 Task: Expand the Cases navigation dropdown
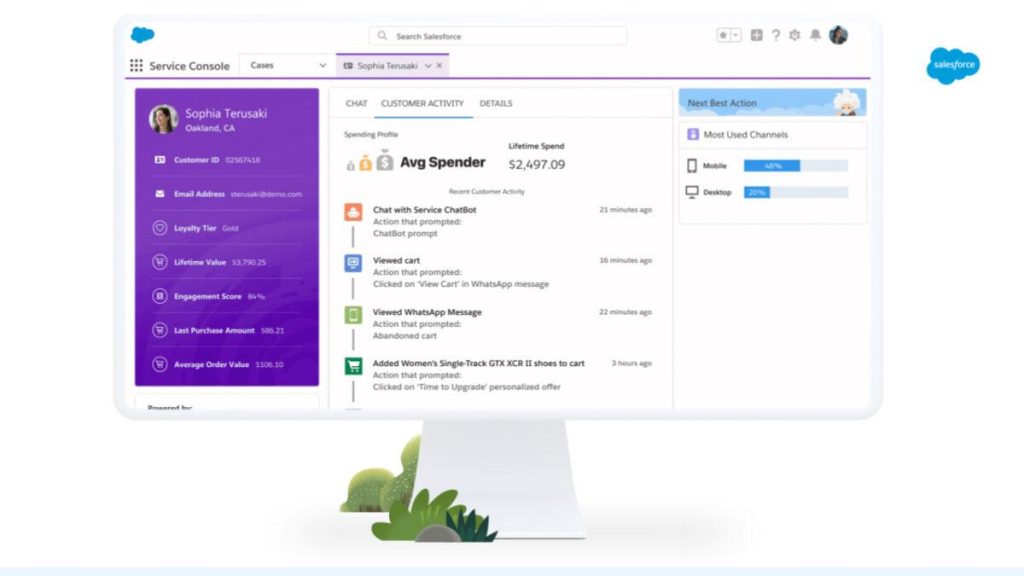(x=322, y=66)
